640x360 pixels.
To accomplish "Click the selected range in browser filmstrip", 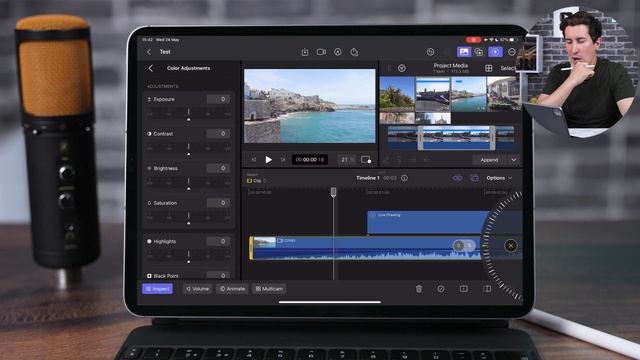I will click(x=456, y=138).
